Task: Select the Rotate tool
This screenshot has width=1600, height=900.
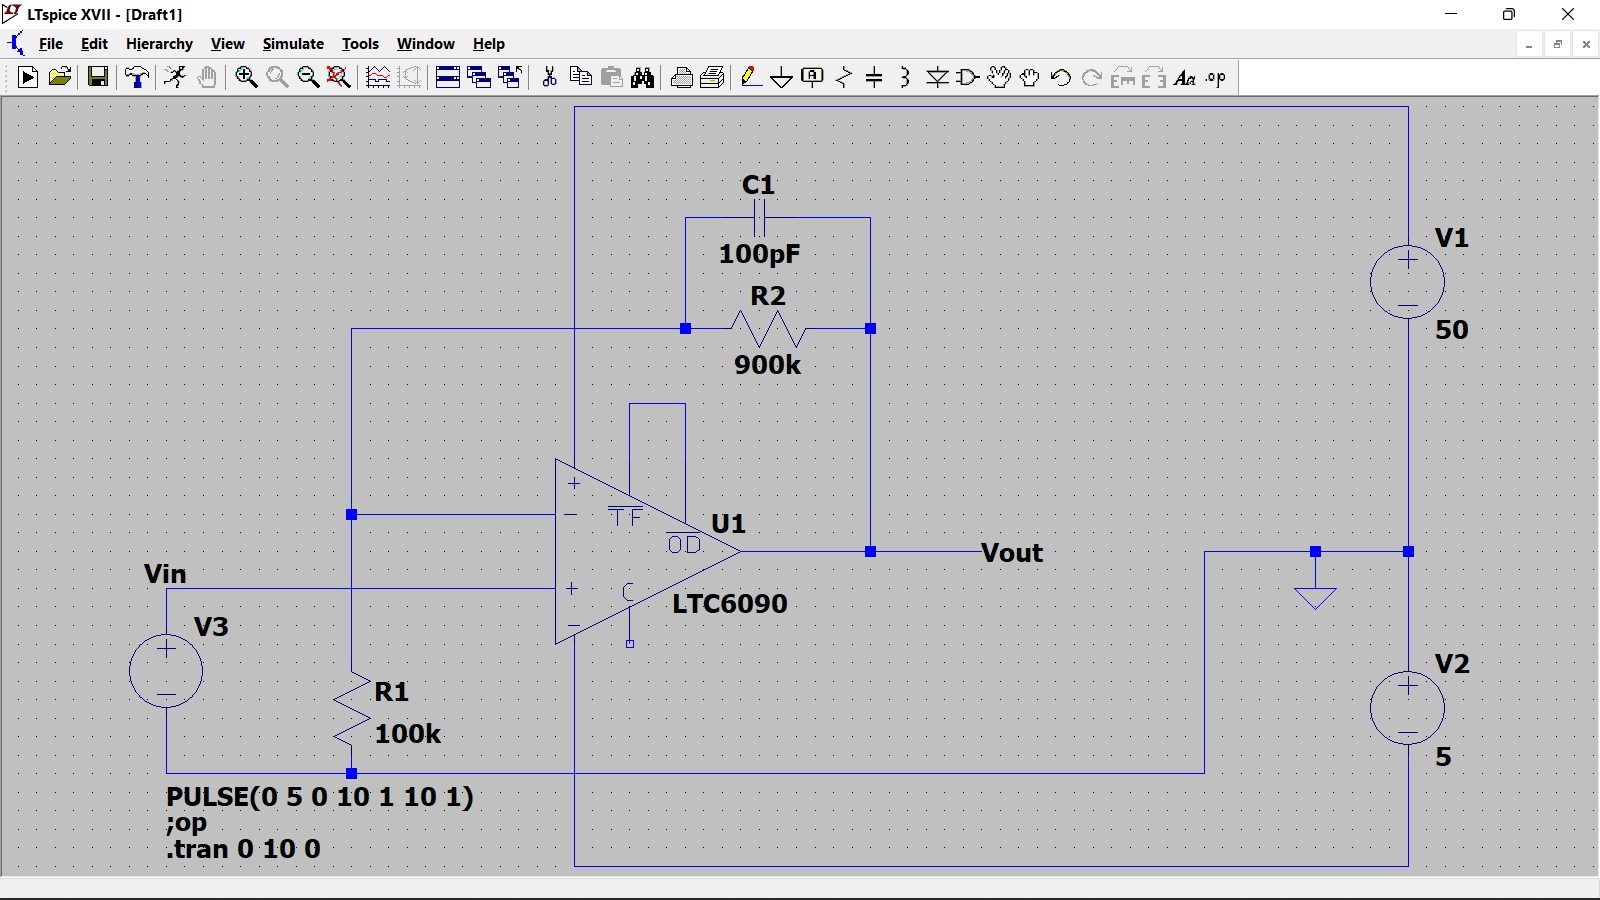Action: 1123,77
